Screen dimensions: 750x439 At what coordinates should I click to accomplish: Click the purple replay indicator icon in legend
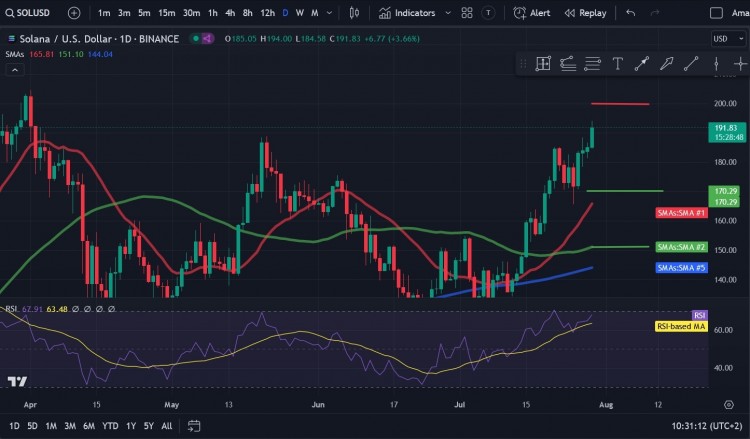tap(208, 39)
